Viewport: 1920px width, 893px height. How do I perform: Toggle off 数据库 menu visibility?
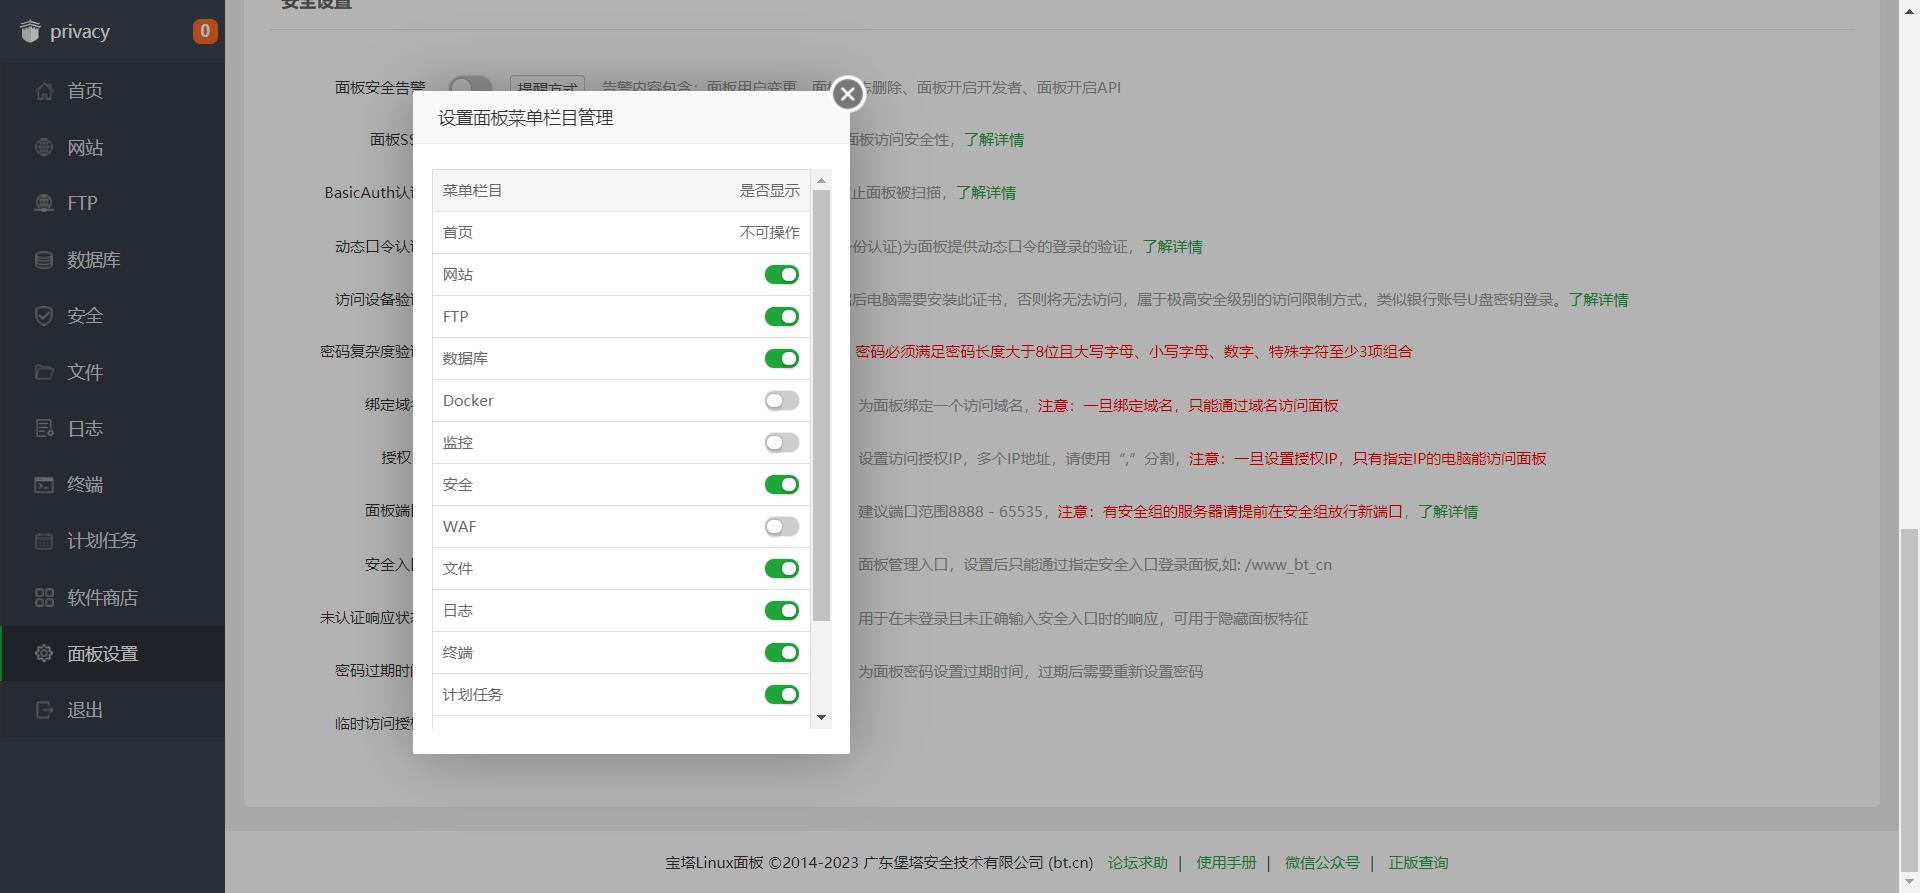[782, 358]
